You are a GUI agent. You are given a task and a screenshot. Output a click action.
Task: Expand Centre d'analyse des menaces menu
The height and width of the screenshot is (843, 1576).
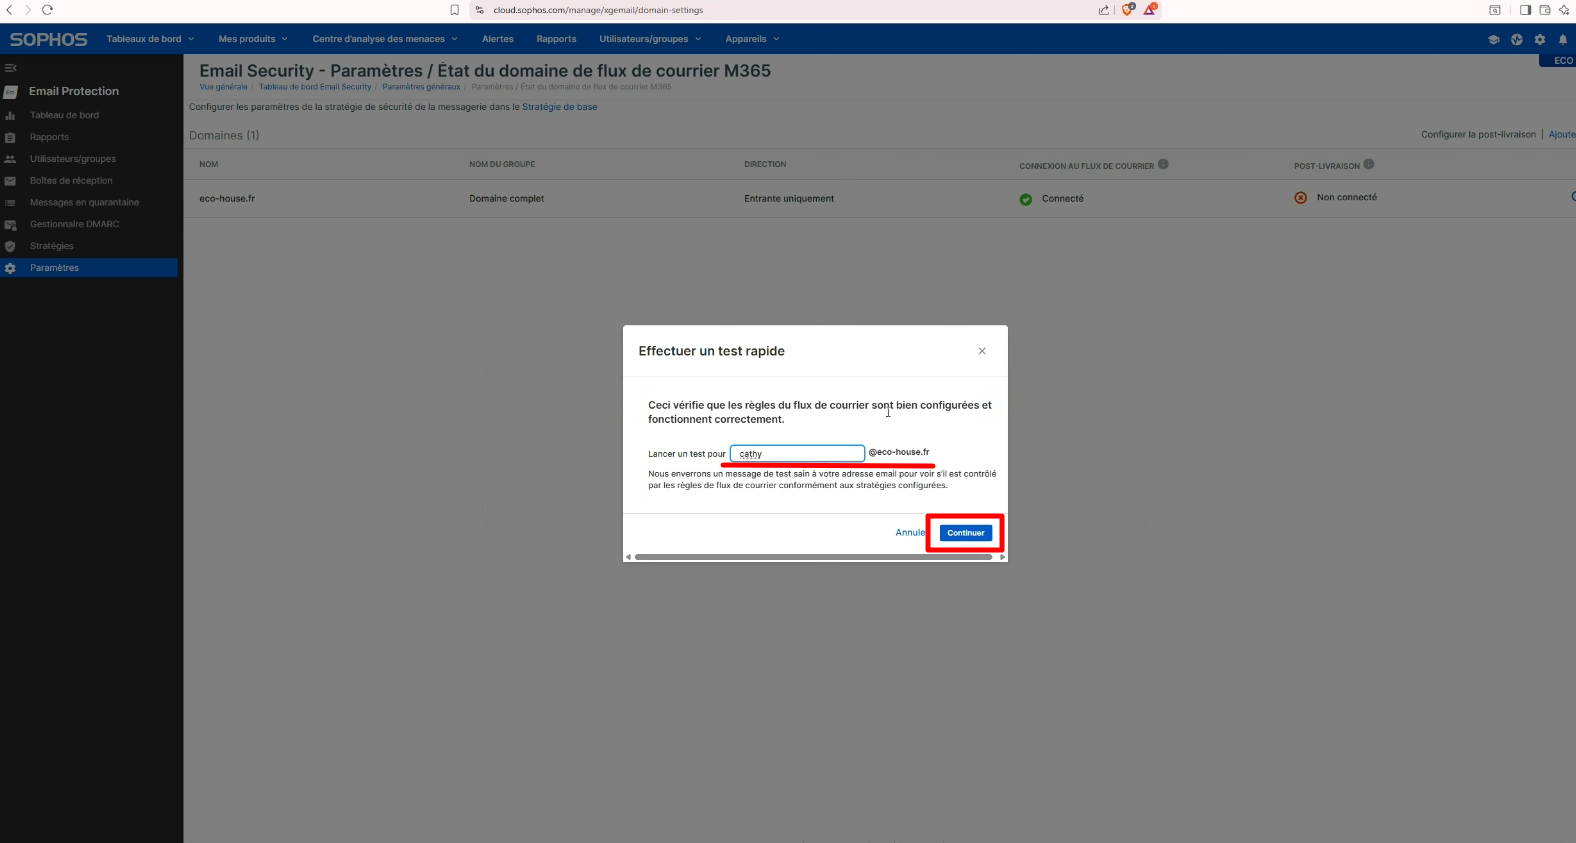click(x=385, y=39)
